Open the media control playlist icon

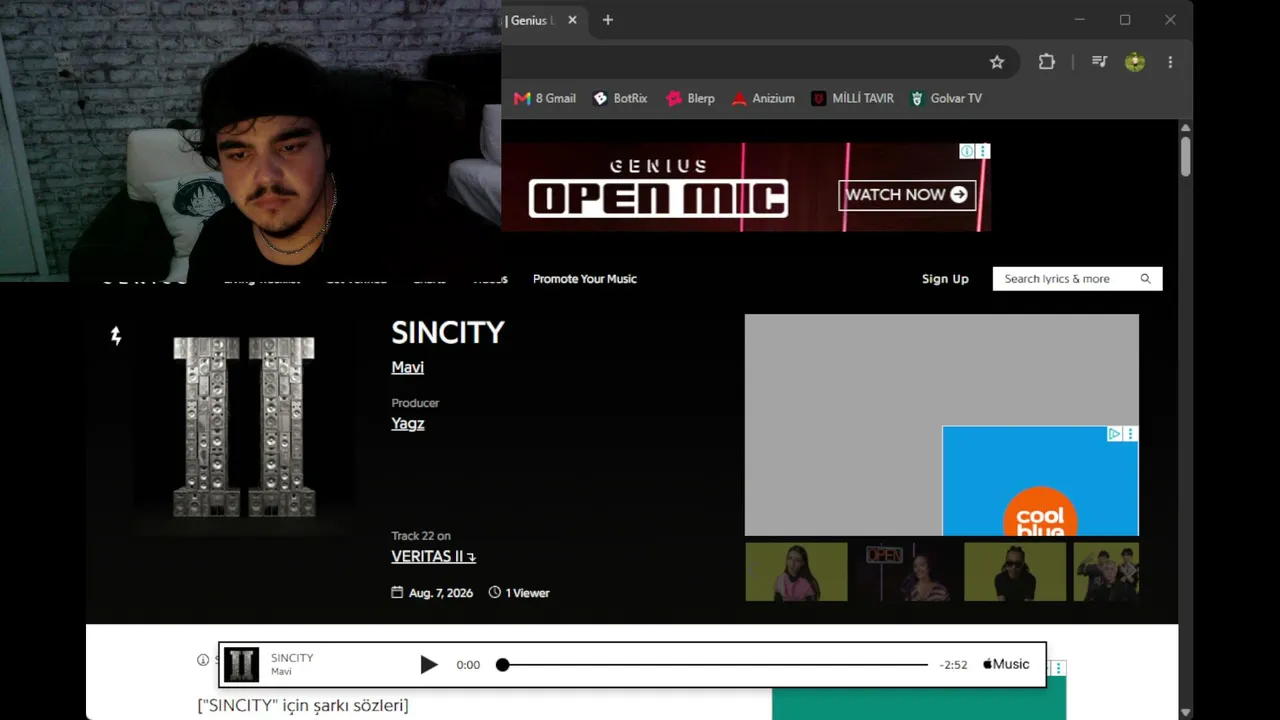point(1099,62)
